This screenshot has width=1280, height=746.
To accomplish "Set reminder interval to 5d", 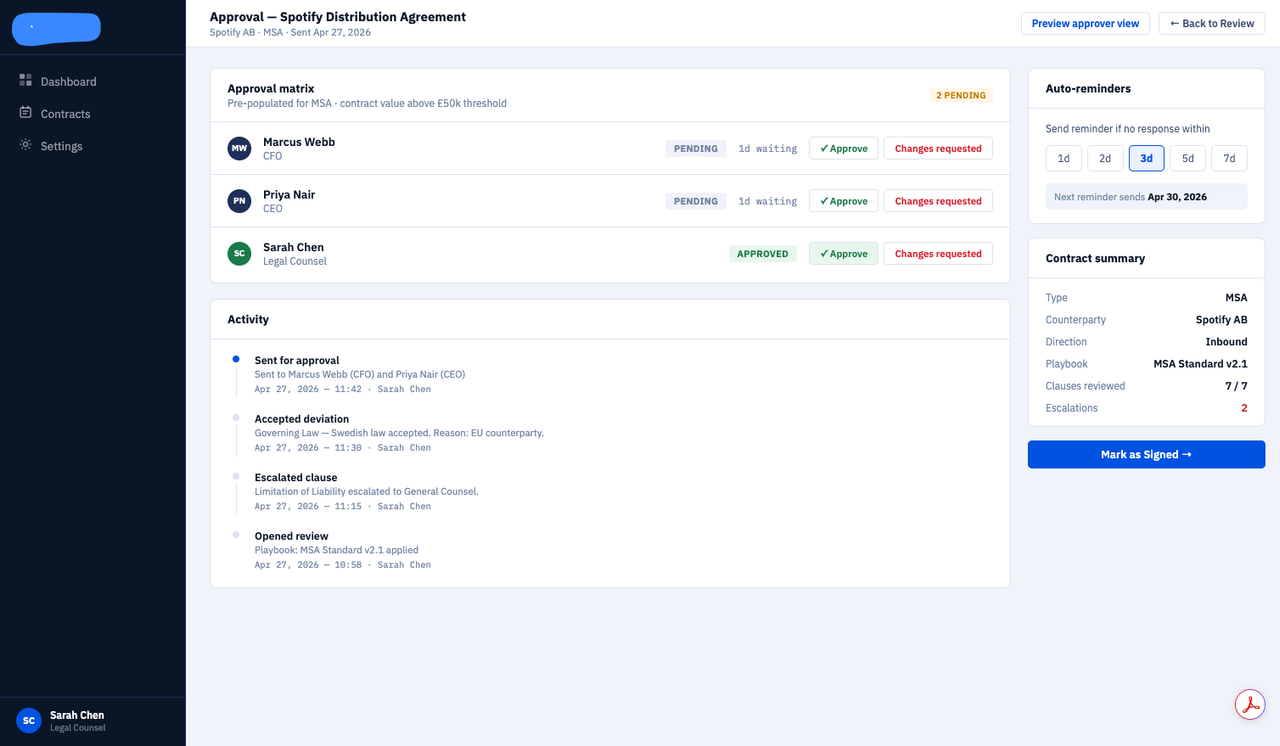I will 1188,158.
